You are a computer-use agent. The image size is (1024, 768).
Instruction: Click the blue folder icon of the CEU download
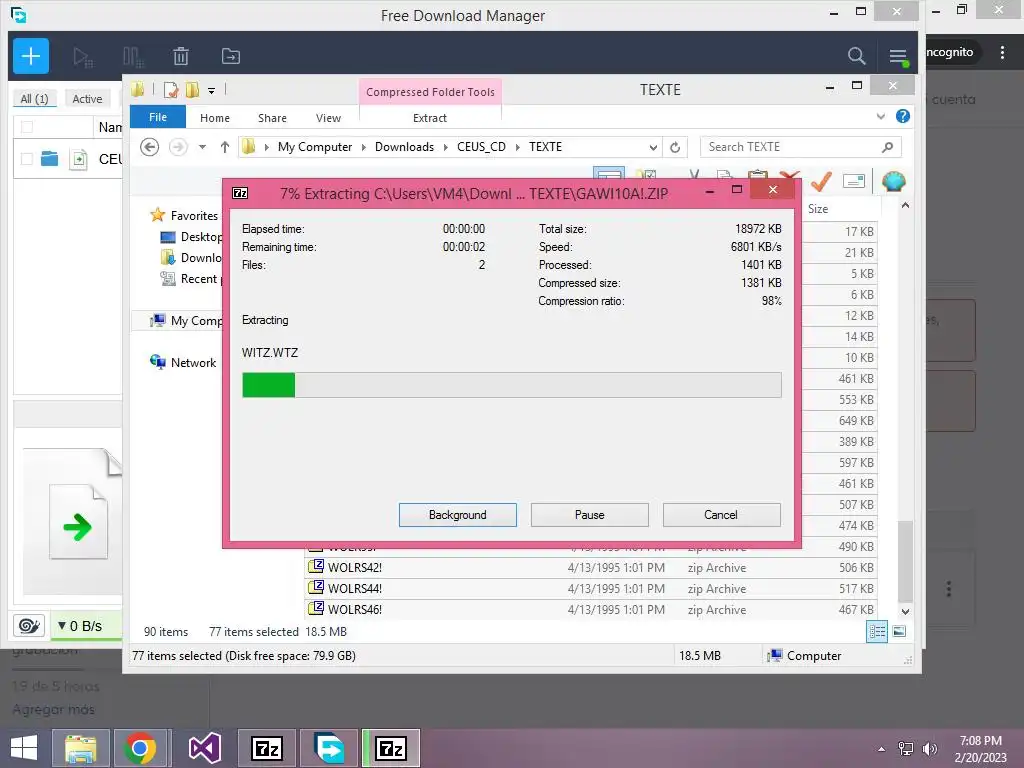(50, 158)
